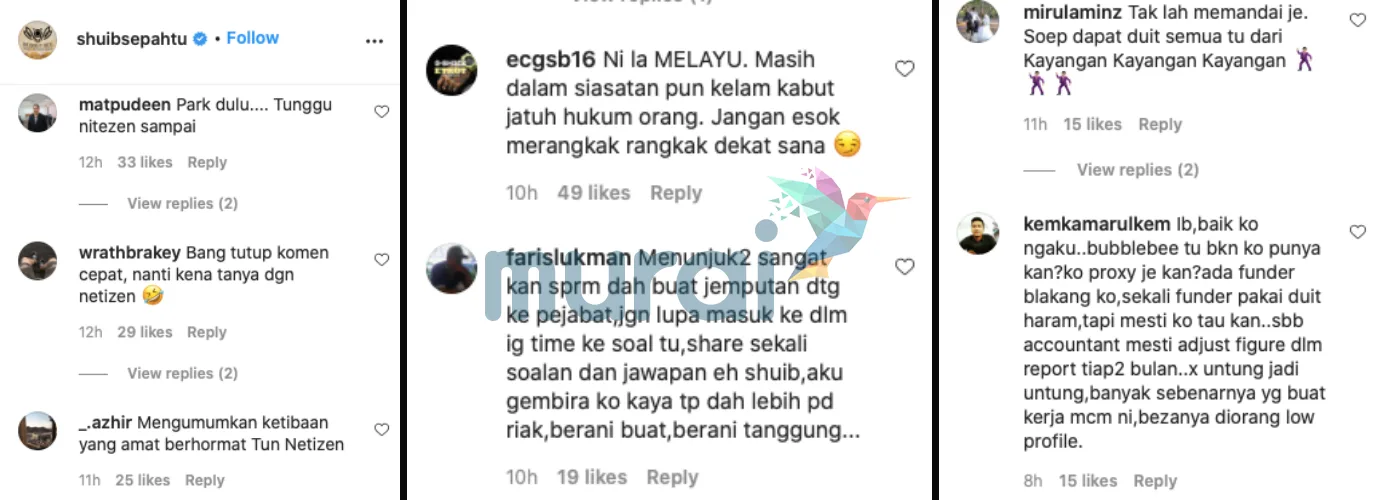Tap the heart icon on _.azhir's comment
Image resolution: width=1382 pixels, height=500 pixels.
(381, 430)
